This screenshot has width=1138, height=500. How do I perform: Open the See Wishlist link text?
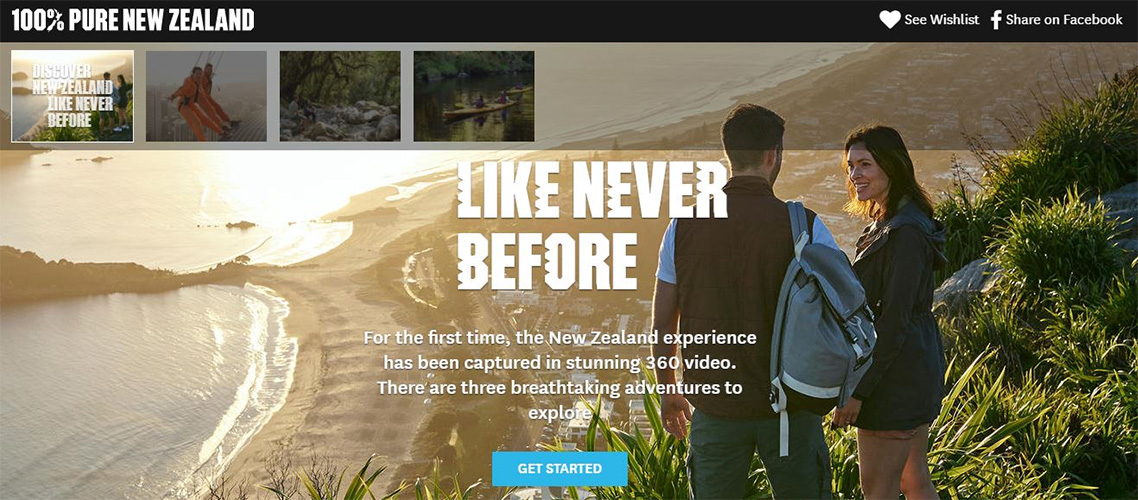coord(941,20)
